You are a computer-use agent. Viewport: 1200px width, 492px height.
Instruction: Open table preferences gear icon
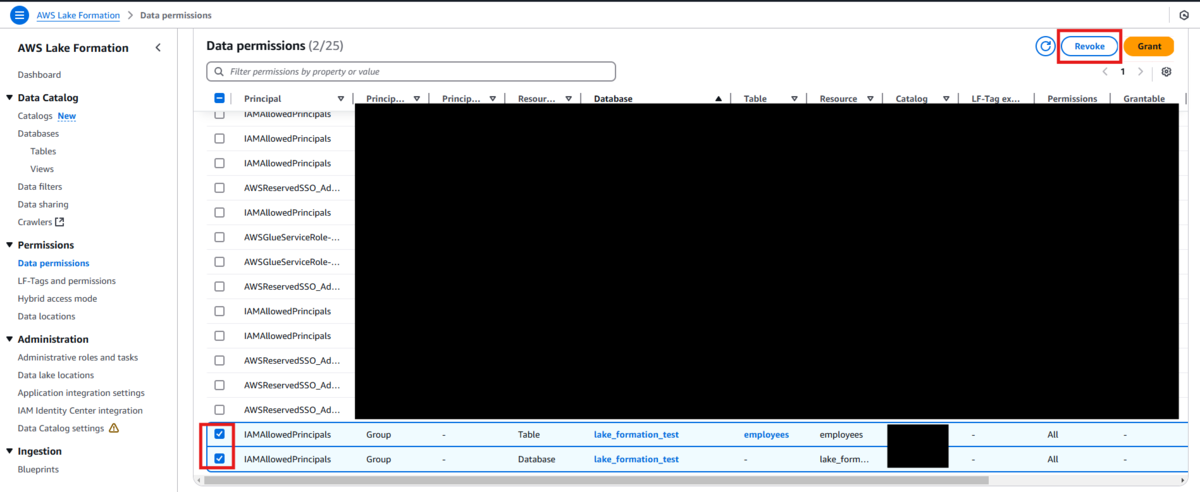[1166, 72]
